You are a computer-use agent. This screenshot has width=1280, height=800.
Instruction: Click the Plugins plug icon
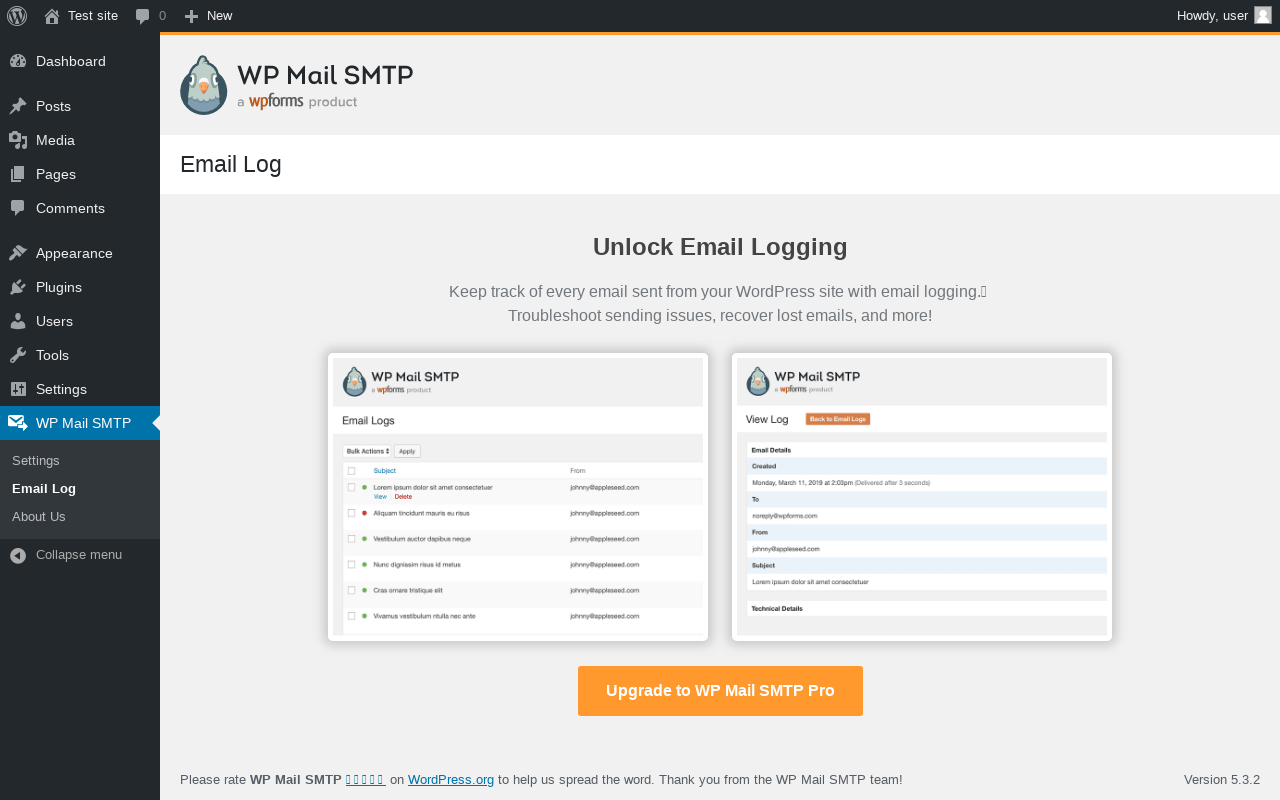pyautogui.click(x=18, y=287)
